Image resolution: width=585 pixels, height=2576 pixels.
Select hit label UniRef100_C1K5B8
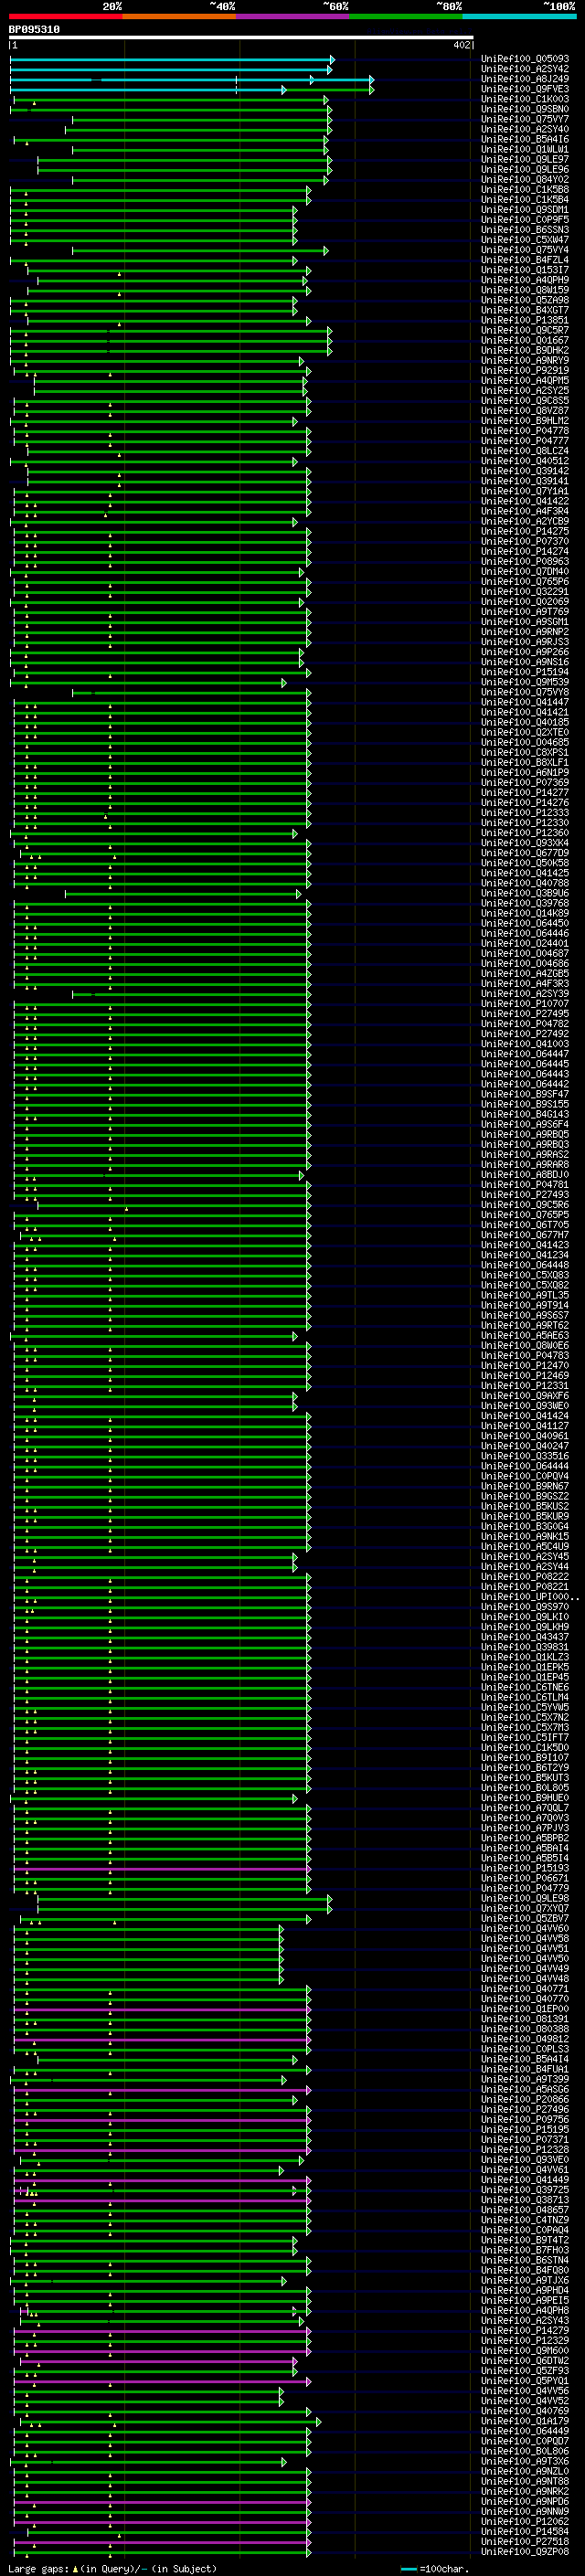525,190
